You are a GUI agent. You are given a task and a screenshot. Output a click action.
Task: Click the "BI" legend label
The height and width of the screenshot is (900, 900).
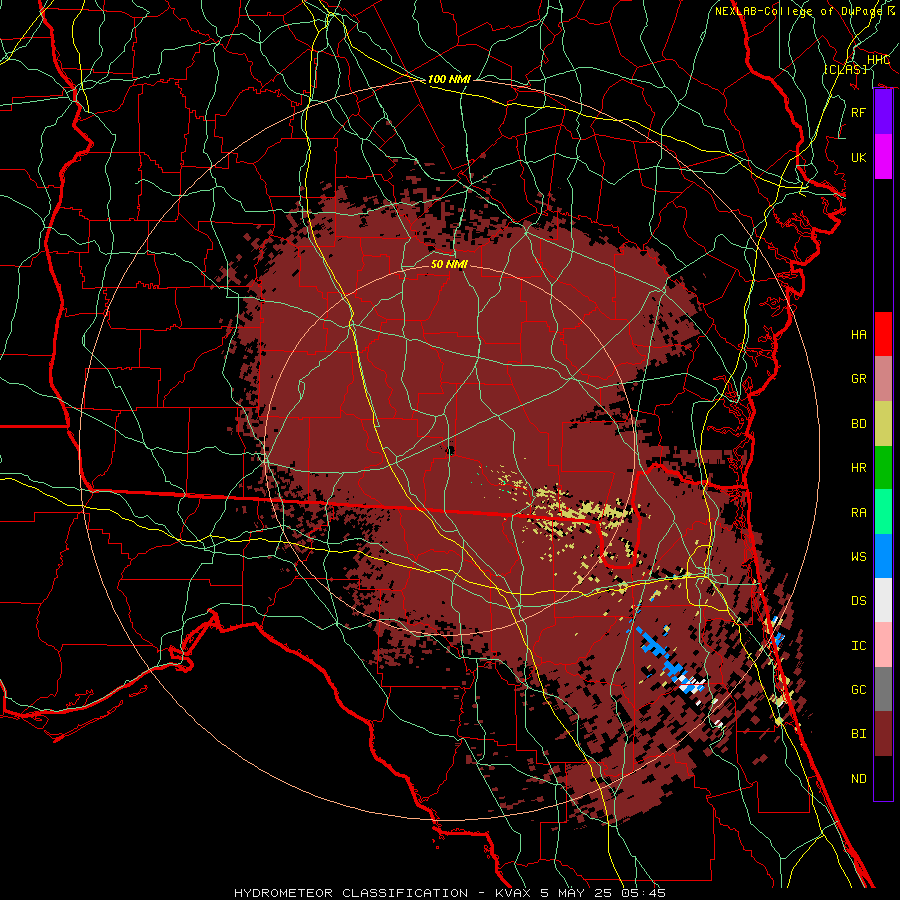(x=859, y=734)
